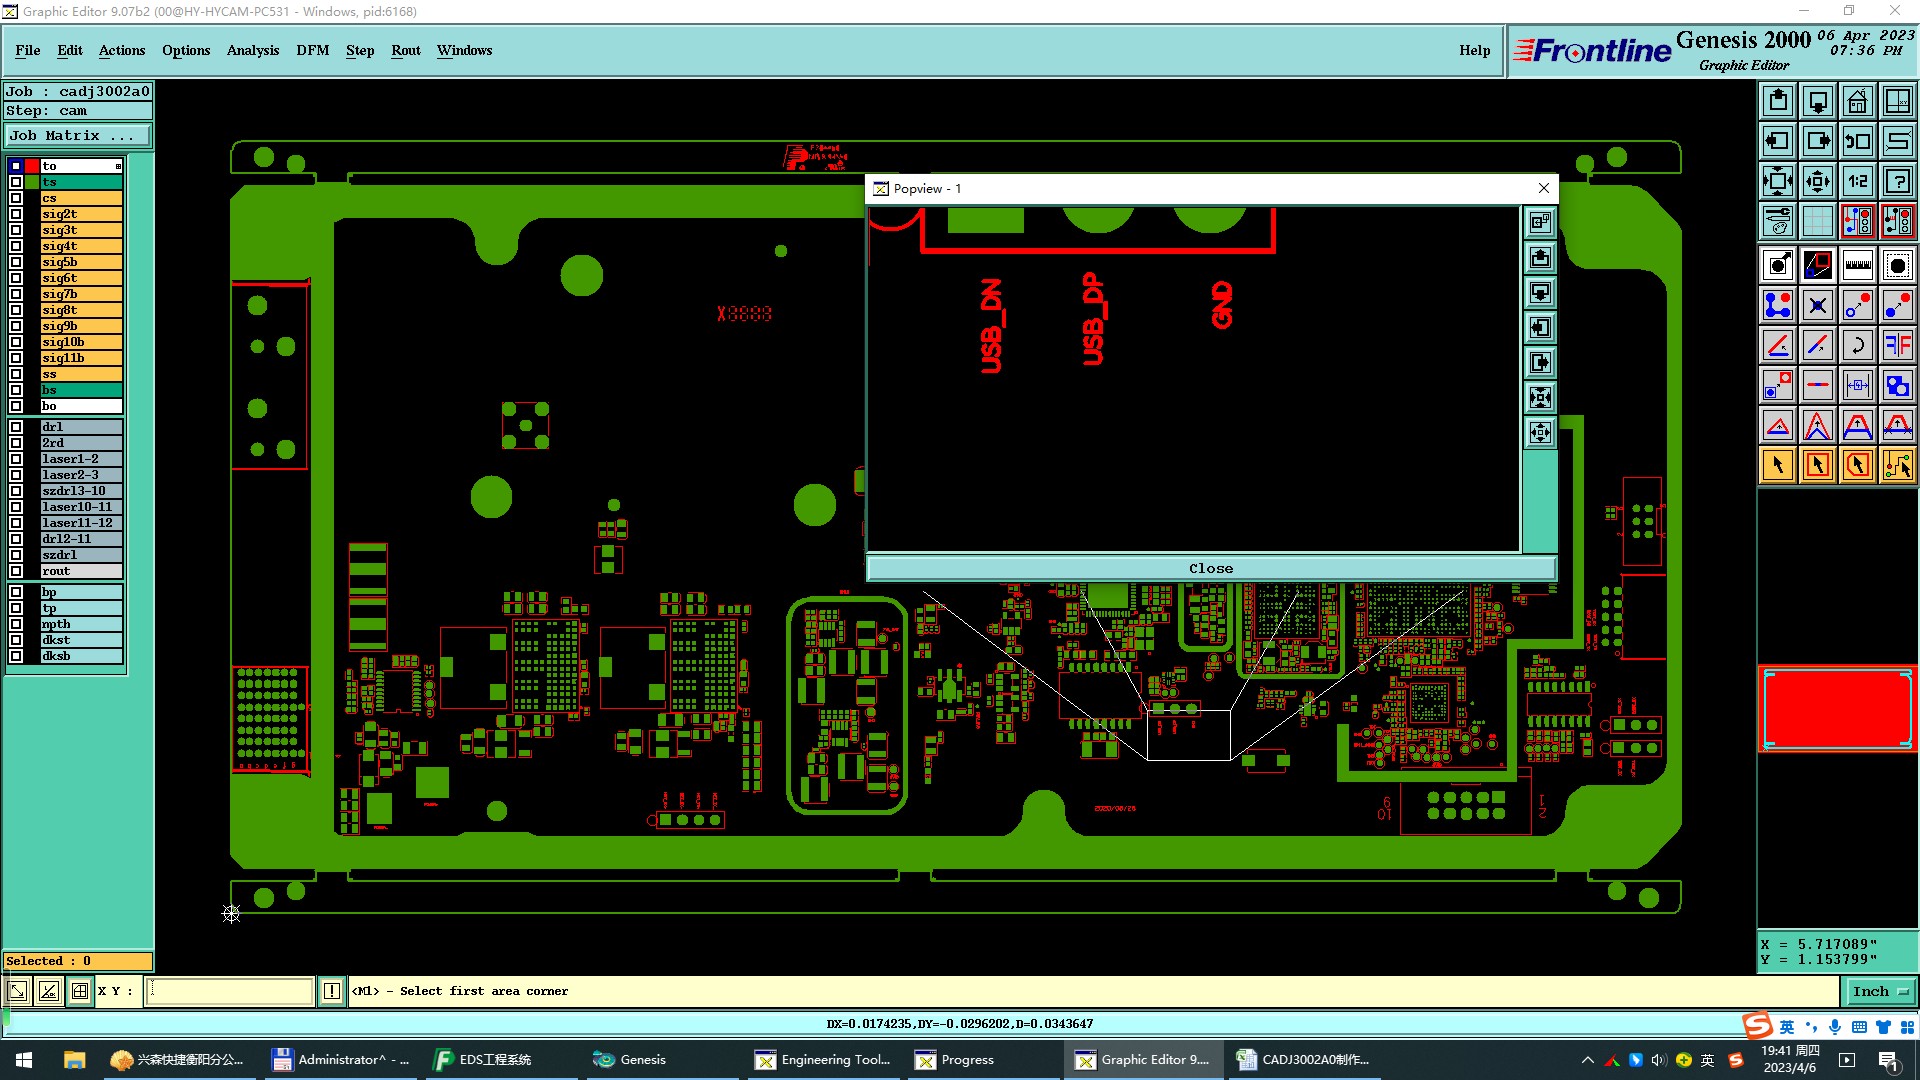The width and height of the screenshot is (1920, 1080).
Task: Open the Analysis menu
Action: 252,50
